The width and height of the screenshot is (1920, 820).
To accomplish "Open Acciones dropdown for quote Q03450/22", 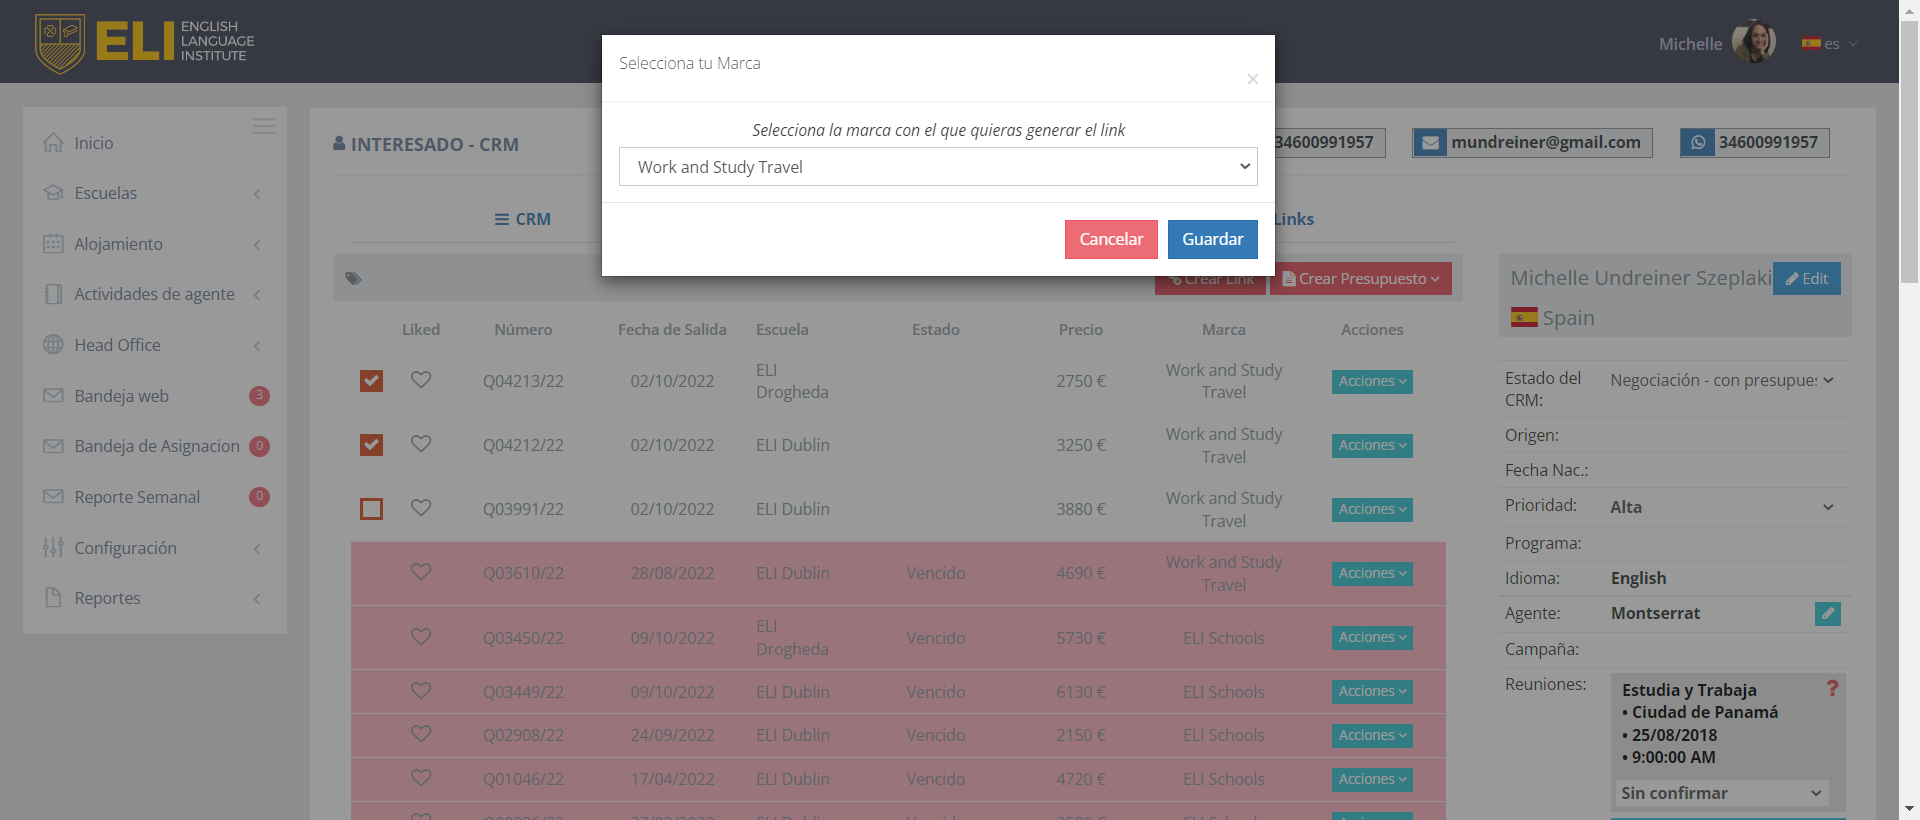I will [1371, 638].
